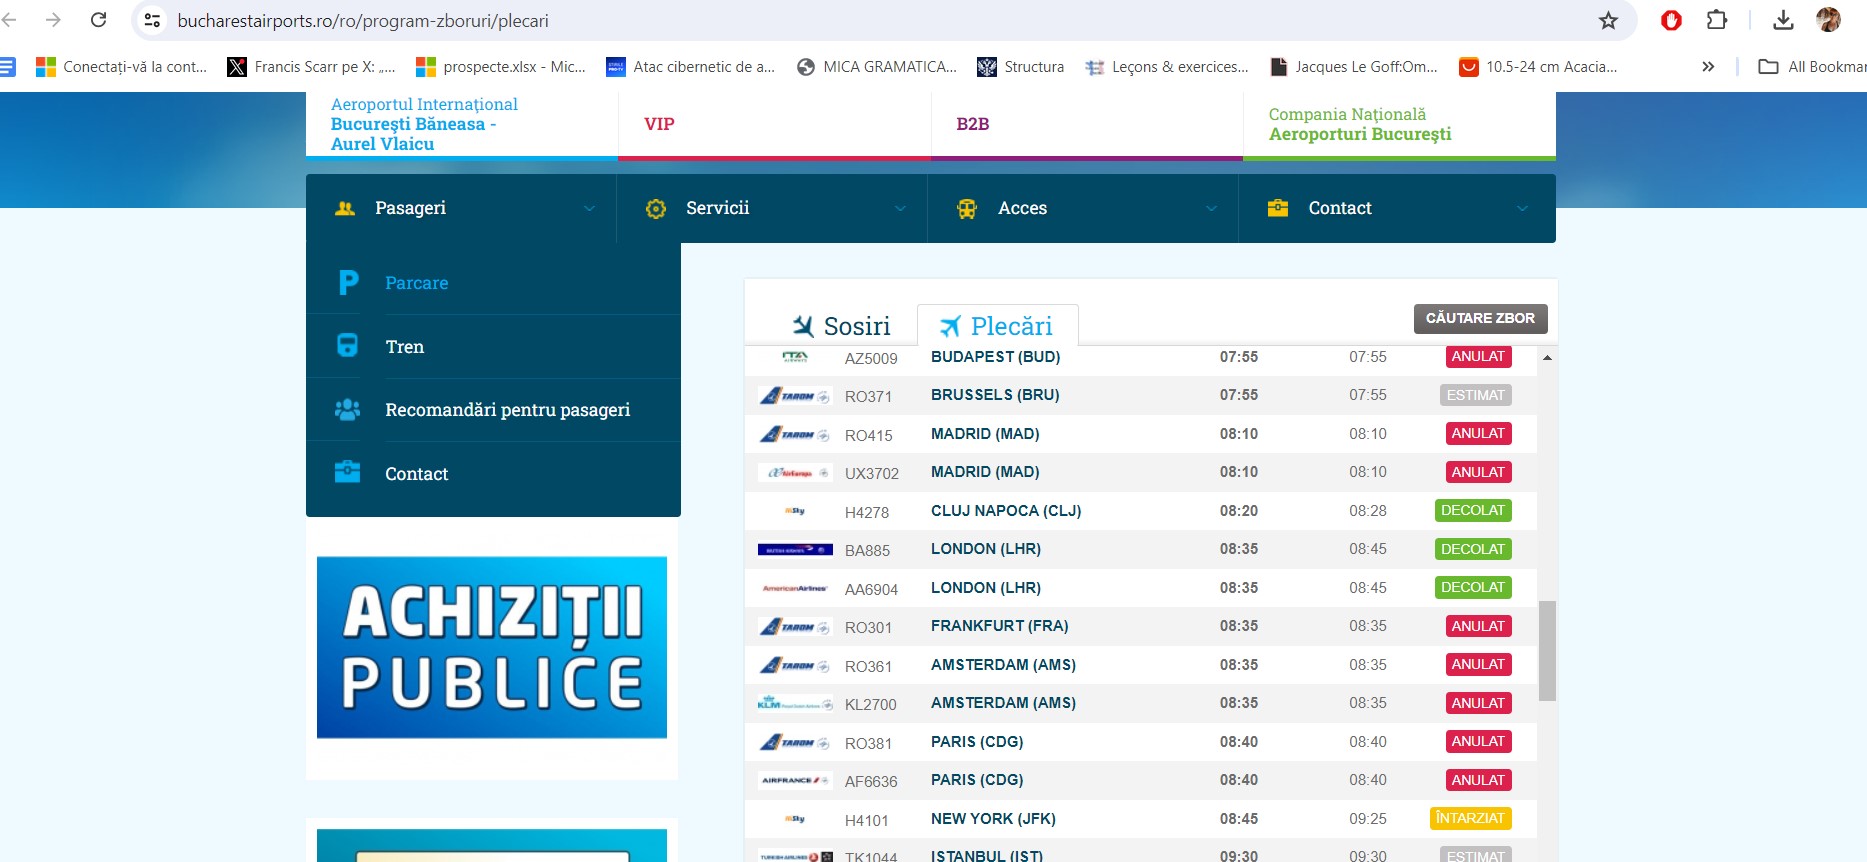Click the site information icon in address bar
Viewport: 1867px width, 862px height.
pyautogui.click(x=152, y=20)
